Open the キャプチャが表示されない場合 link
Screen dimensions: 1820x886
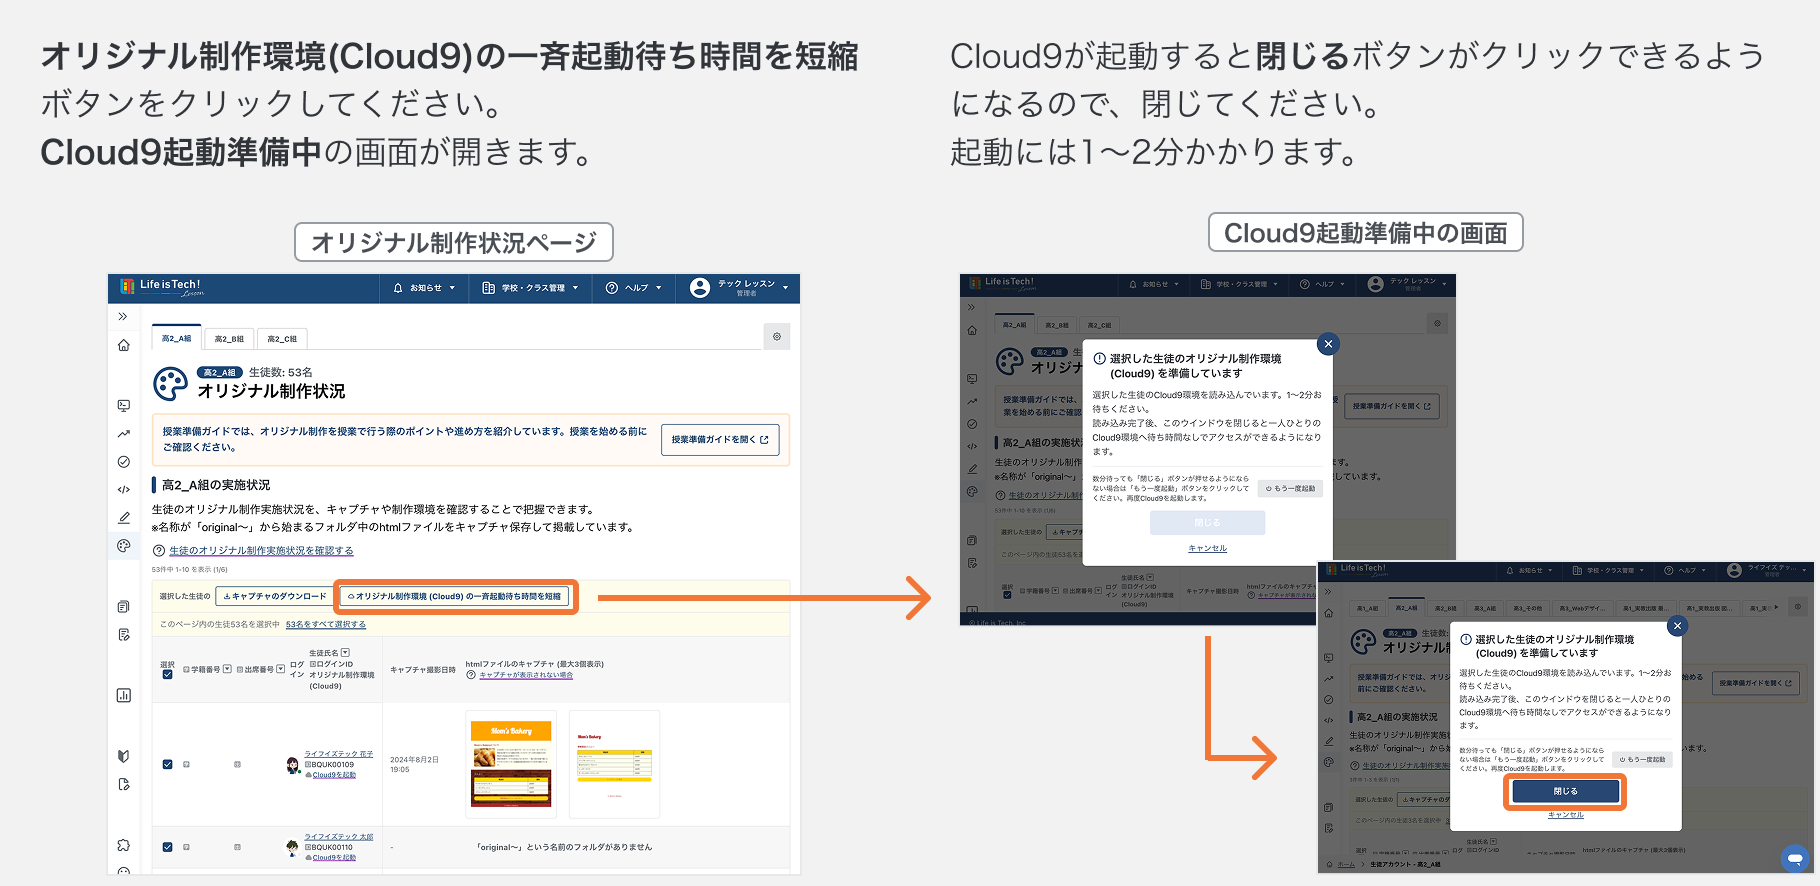click(526, 675)
